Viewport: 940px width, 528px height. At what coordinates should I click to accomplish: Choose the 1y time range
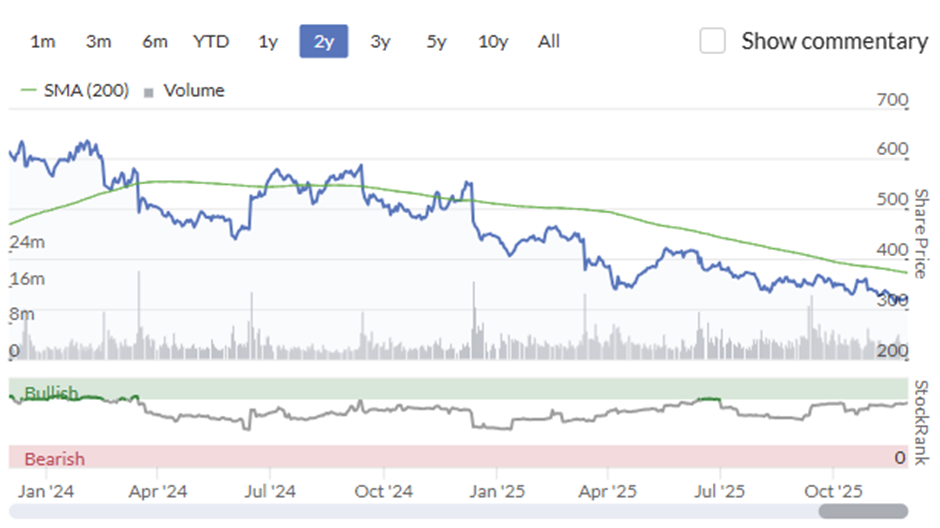[x=268, y=41]
